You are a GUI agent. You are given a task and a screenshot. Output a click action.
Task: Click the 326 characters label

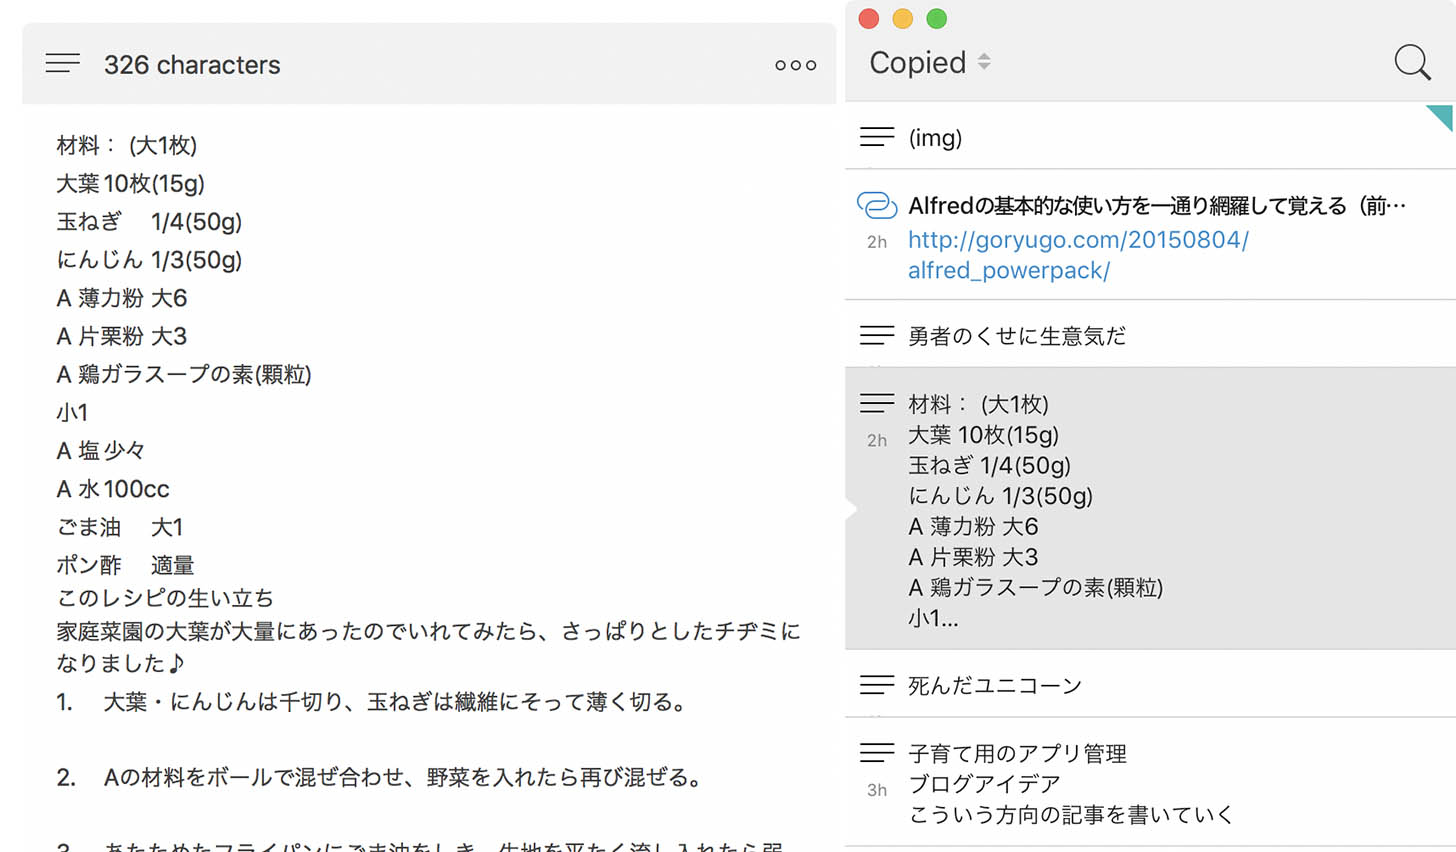pyautogui.click(x=192, y=64)
